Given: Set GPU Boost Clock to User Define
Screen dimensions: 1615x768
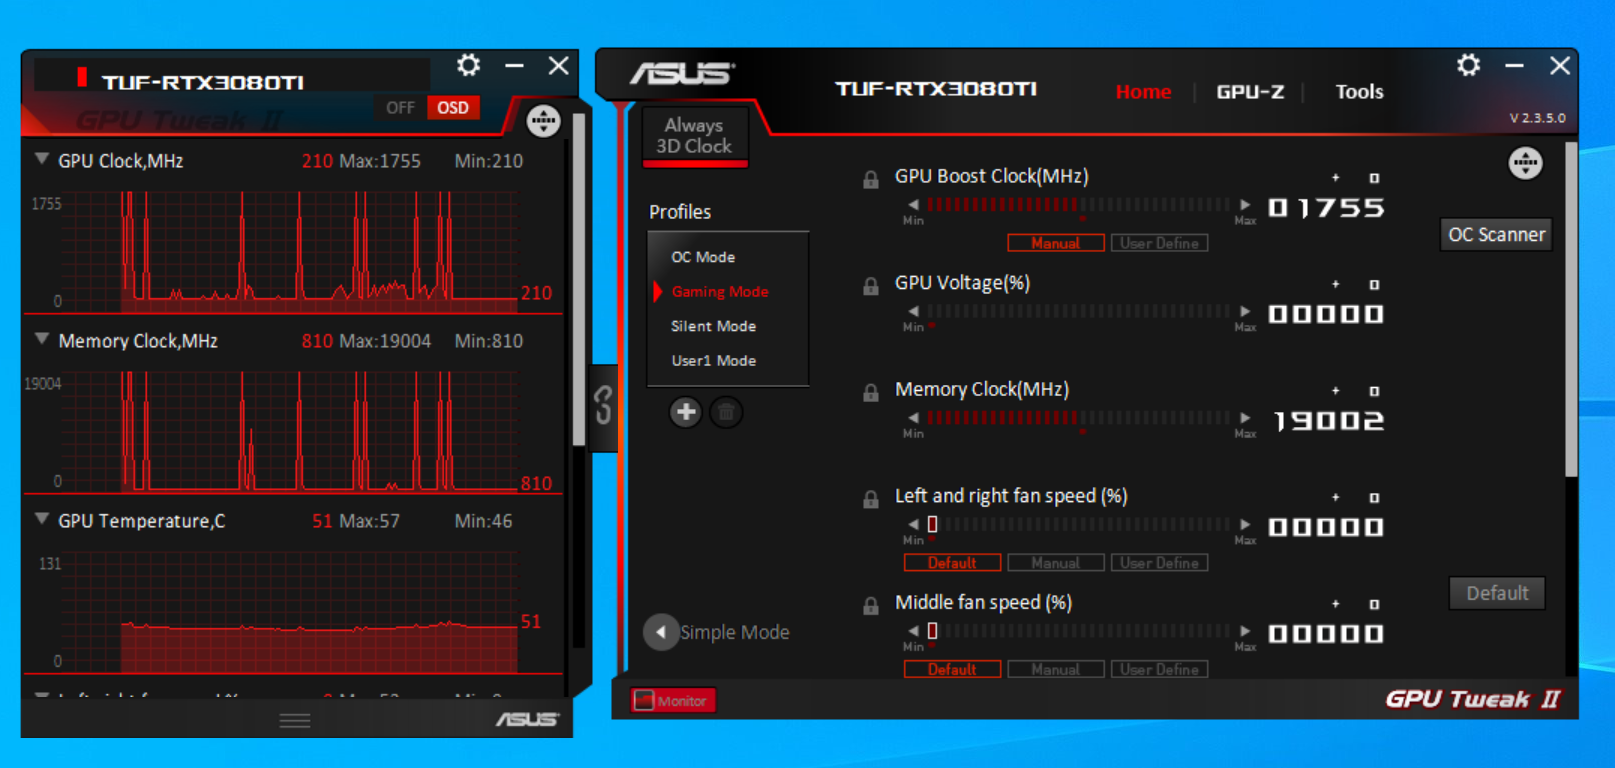Looking at the screenshot, I should 1159,243.
